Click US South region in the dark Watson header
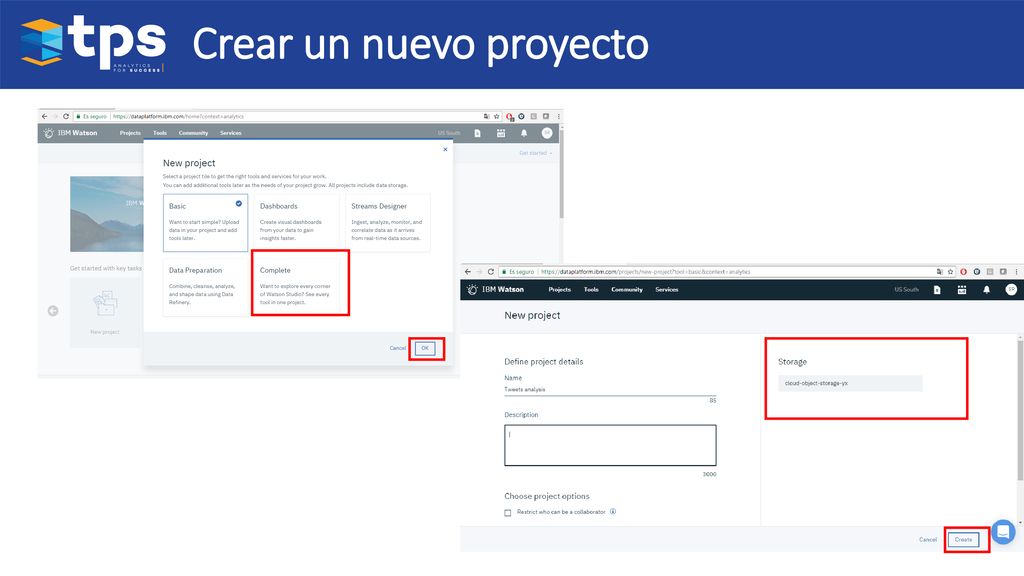The image size is (1024, 576). pyautogui.click(x=906, y=289)
